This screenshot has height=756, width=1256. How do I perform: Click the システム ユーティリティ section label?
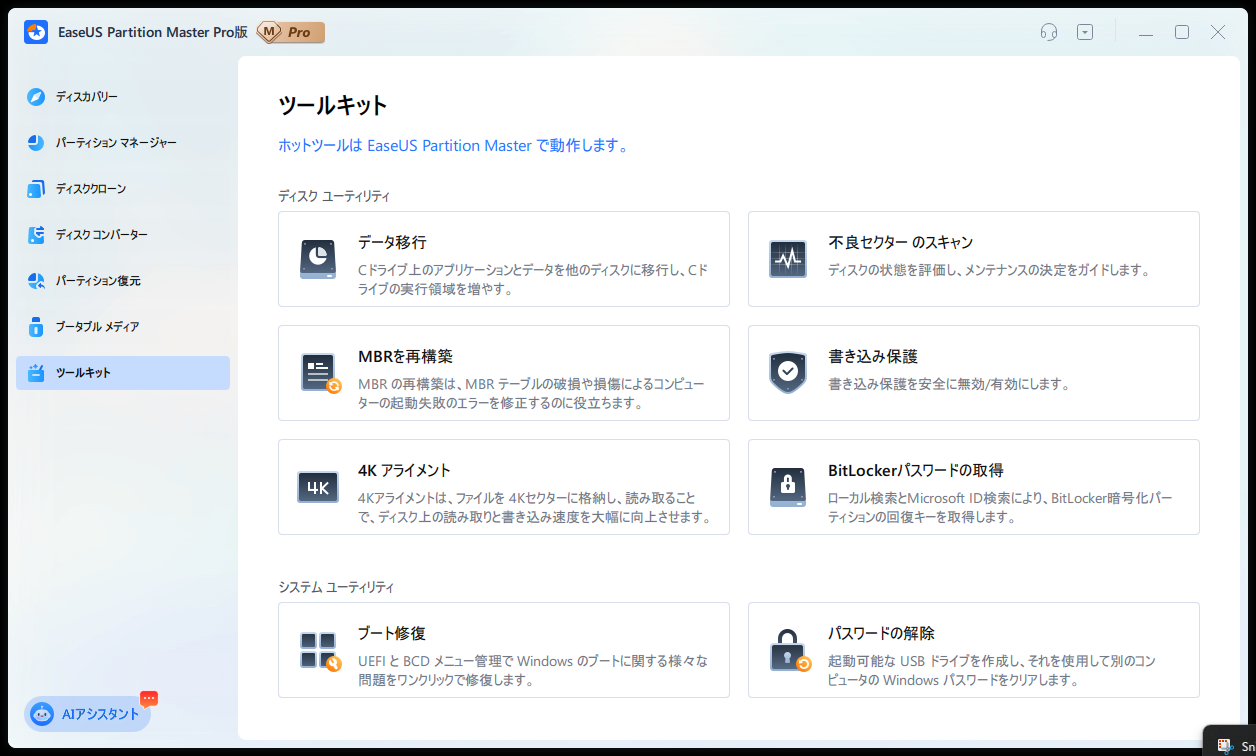click(336, 587)
